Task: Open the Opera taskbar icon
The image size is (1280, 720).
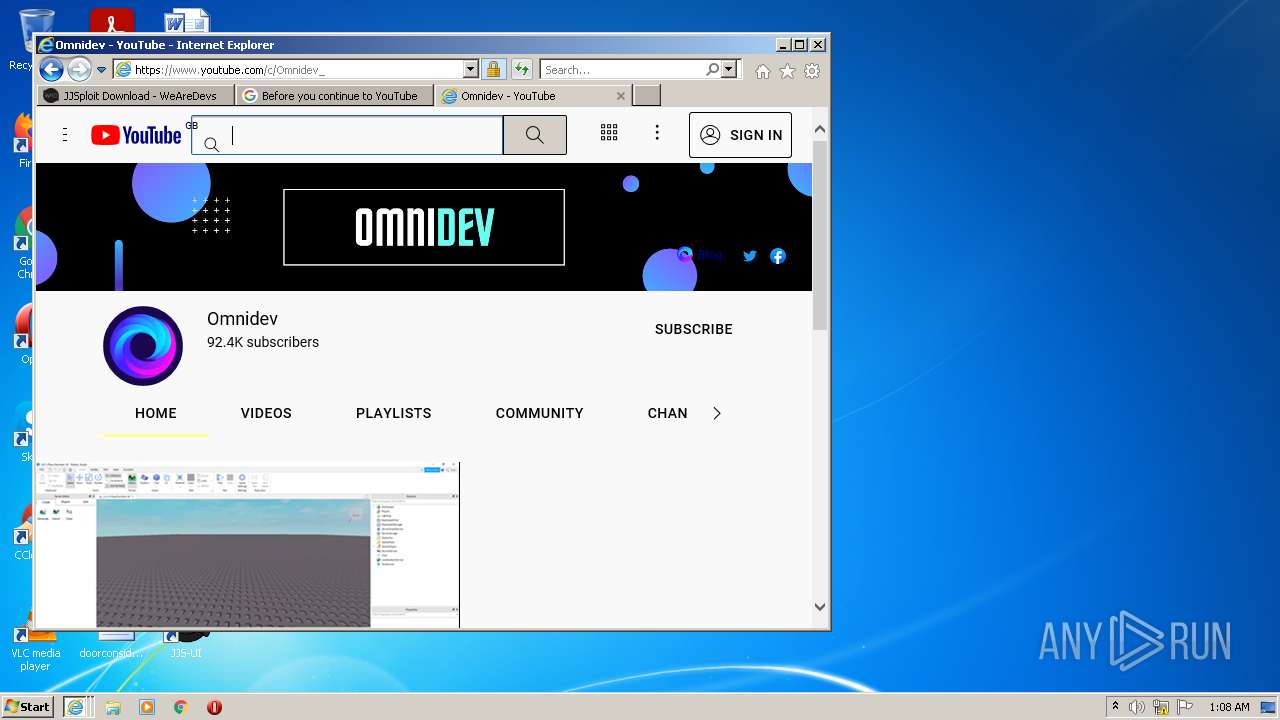Action: click(x=214, y=707)
